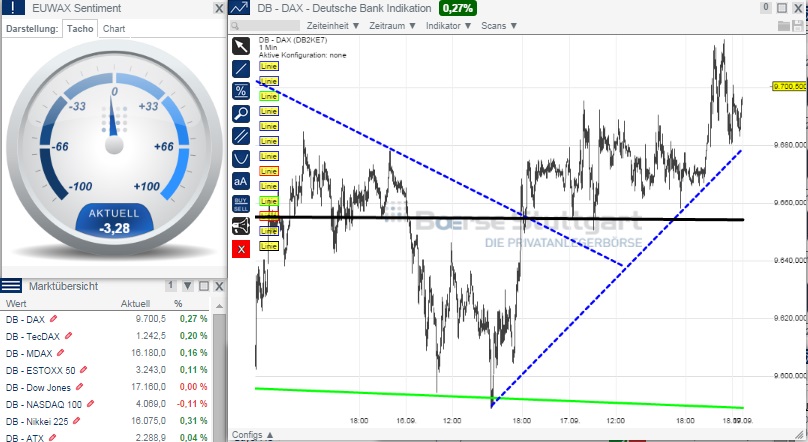Select the percent retracement tool
This screenshot has width=808, height=442.
pyautogui.click(x=241, y=91)
